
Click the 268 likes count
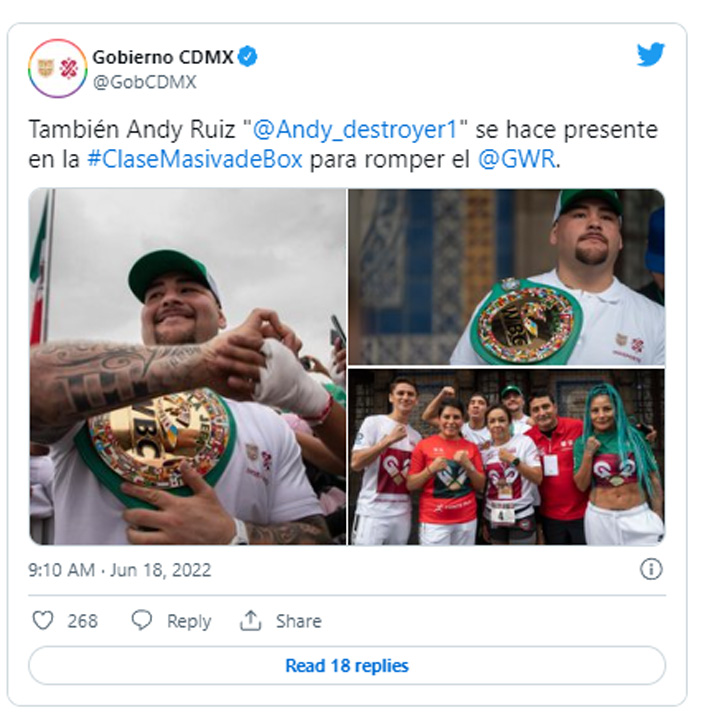[83, 621]
